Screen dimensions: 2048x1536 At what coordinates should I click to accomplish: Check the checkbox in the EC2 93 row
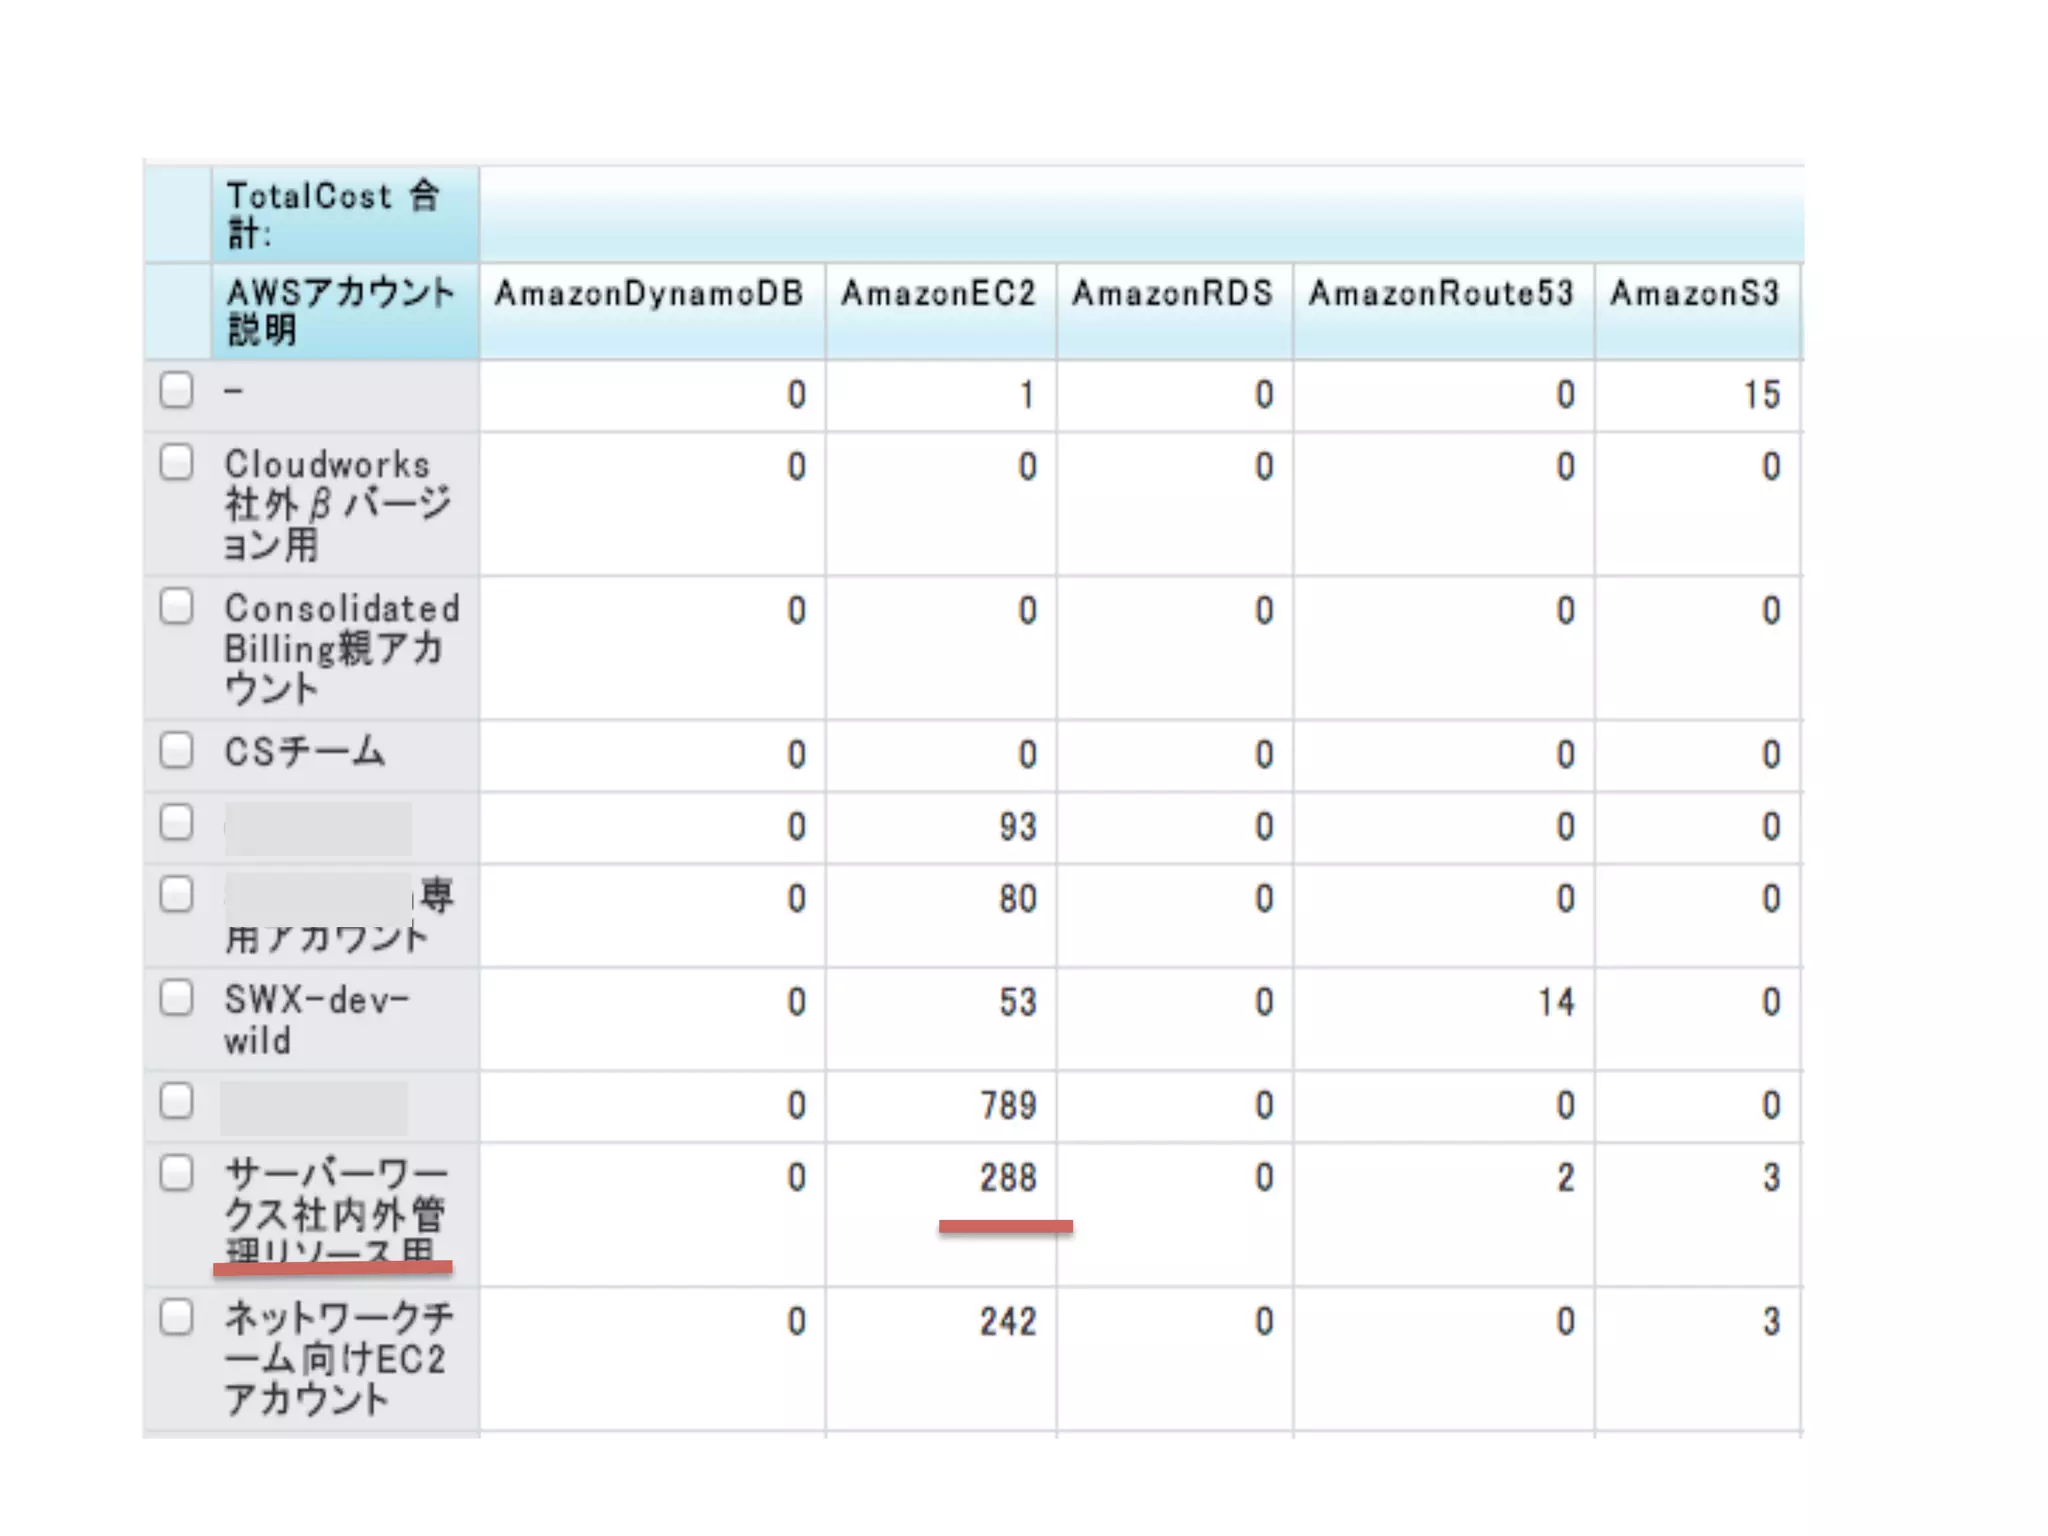coord(177,822)
